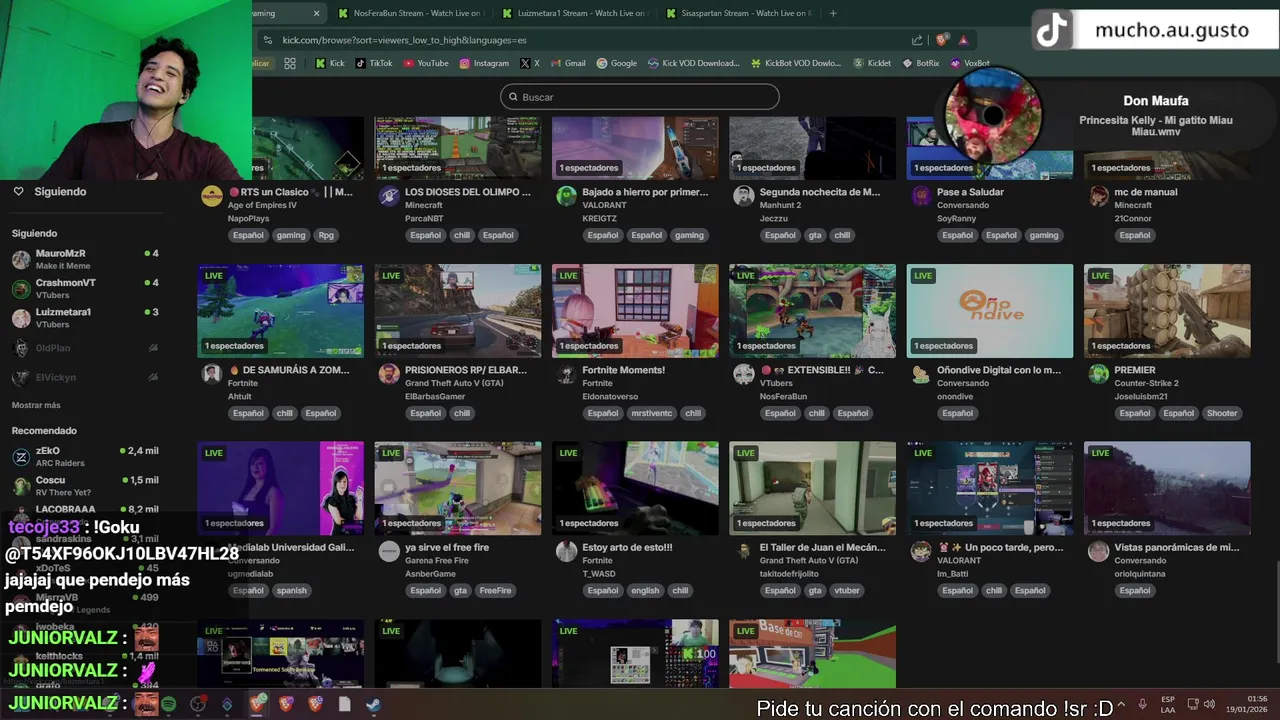Open the PREMIER Counter-Strike 2 thumbnail
The height and width of the screenshot is (720, 1280).
pos(1167,310)
